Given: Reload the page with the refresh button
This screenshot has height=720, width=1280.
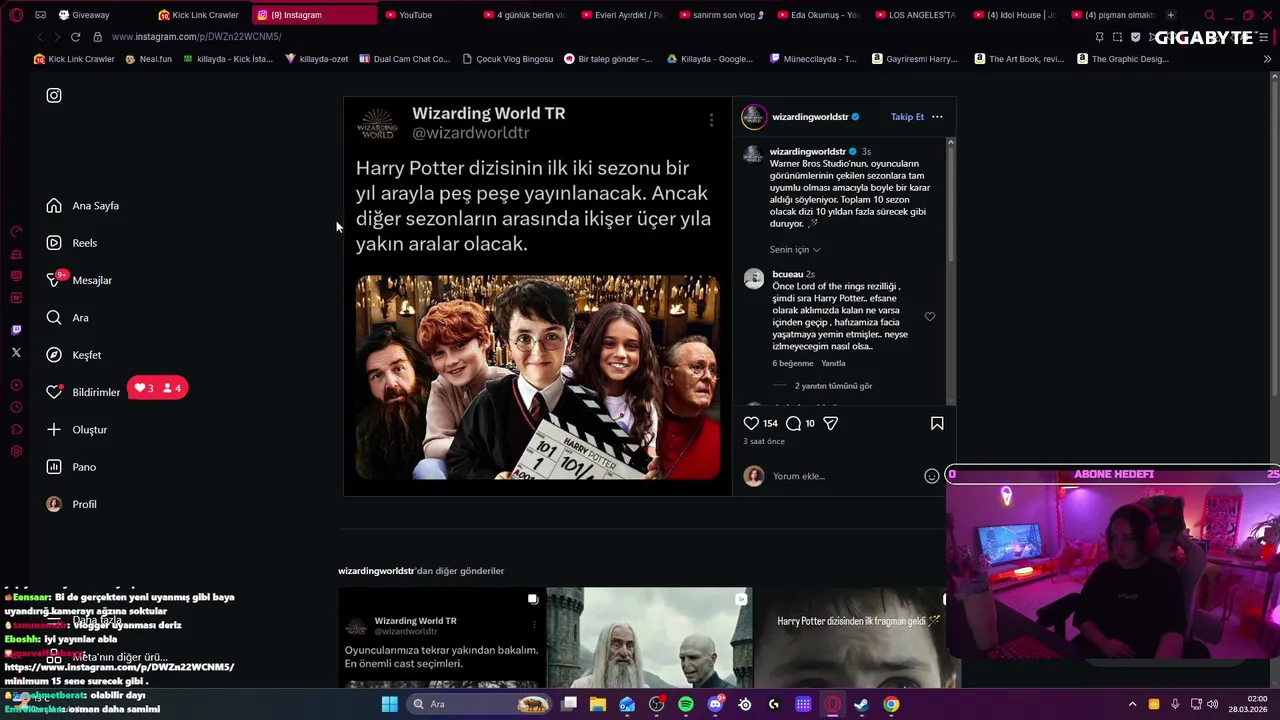Looking at the screenshot, I should pyautogui.click(x=75, y=37).
